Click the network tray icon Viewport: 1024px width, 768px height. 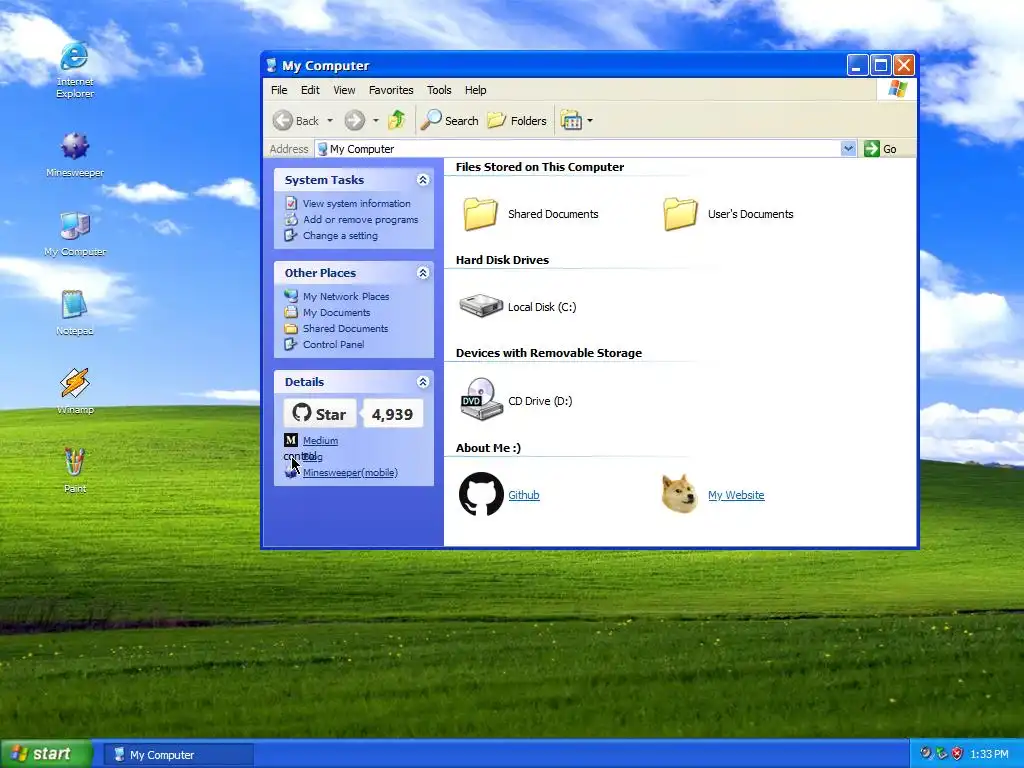pos(941,754)
